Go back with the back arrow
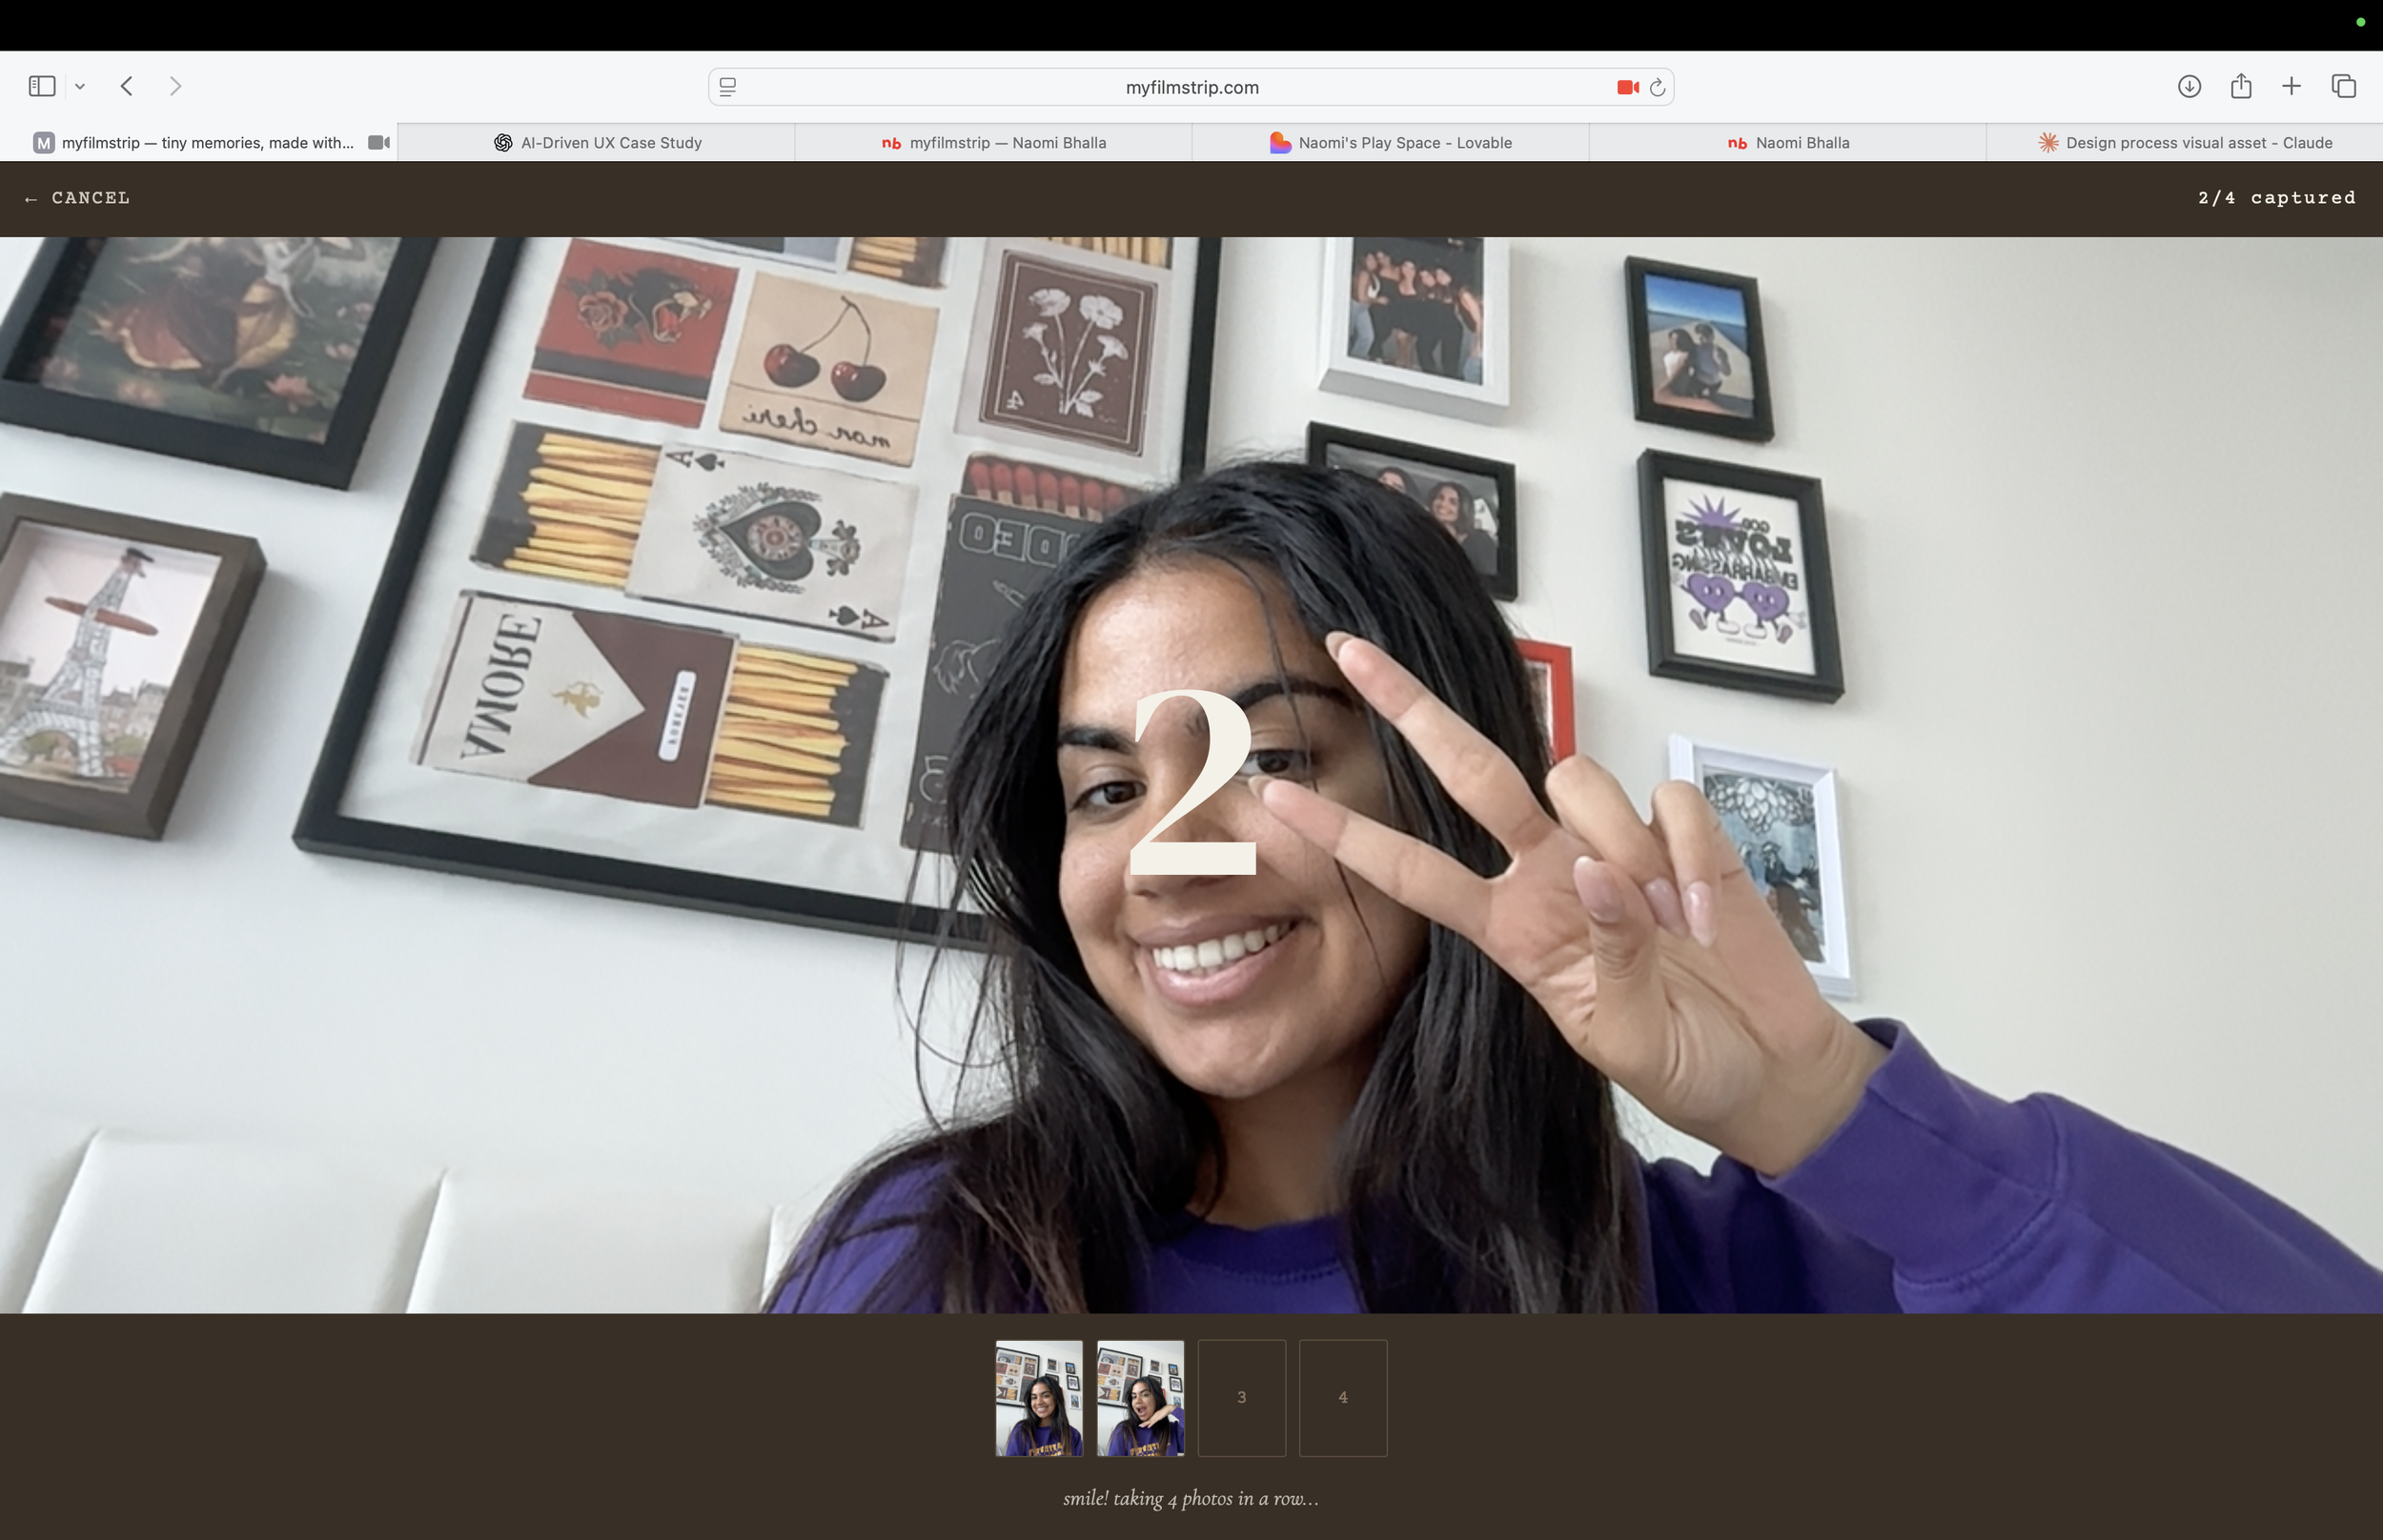 coord(126,86)
